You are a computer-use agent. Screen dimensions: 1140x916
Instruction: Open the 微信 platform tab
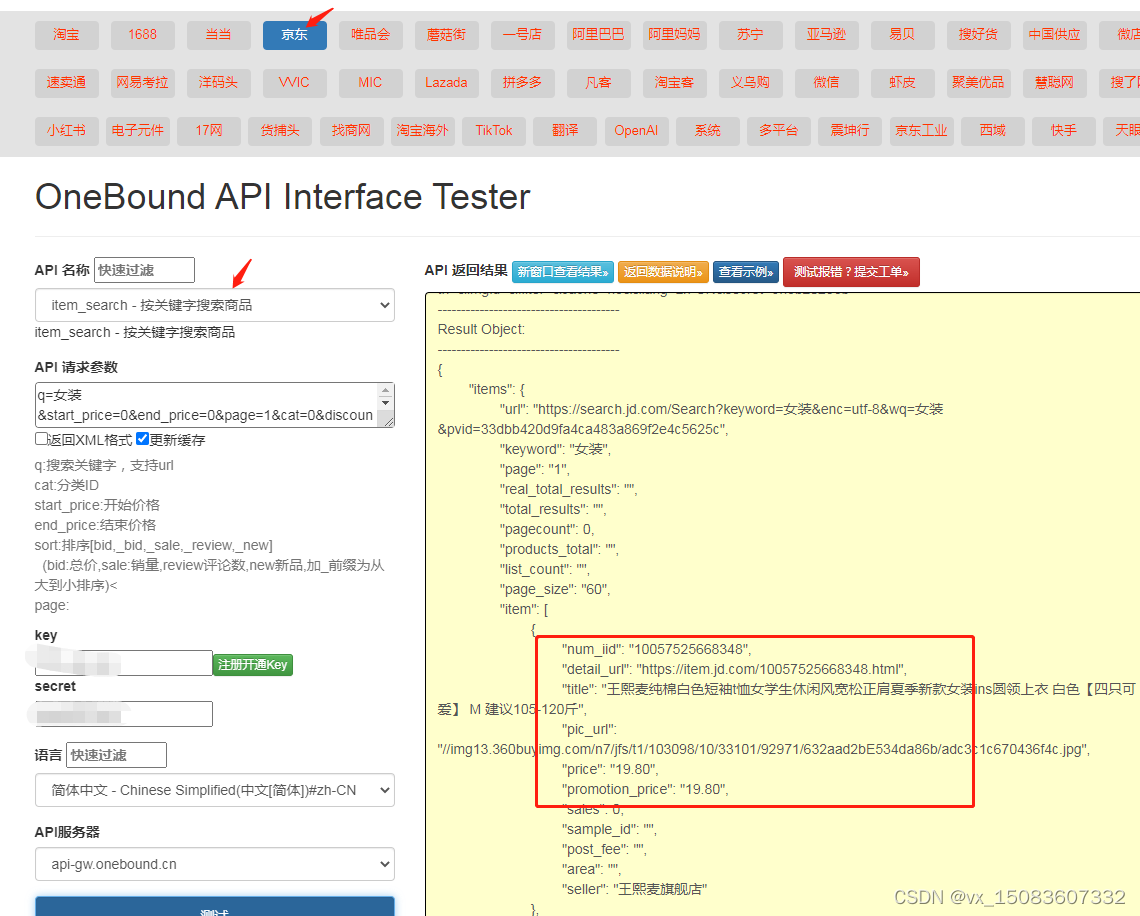(827, 83)
